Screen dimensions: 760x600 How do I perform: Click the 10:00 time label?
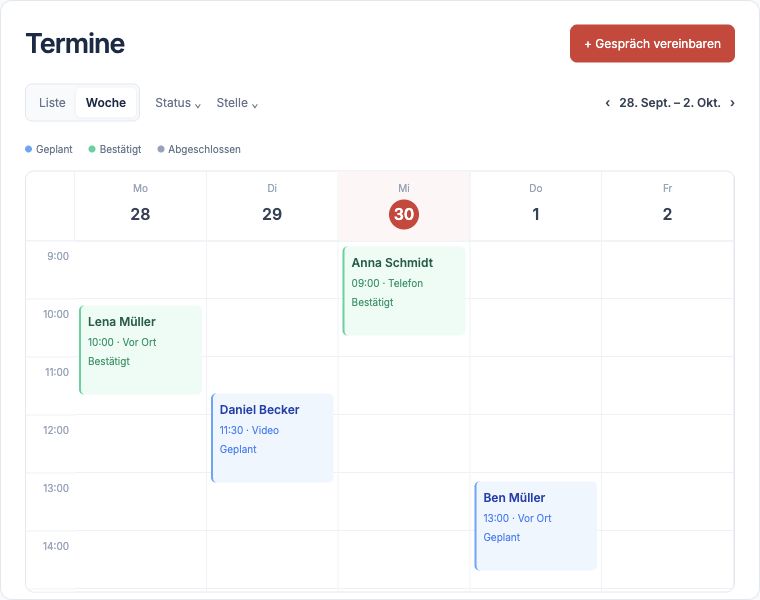pyautogui.click(x=56, y=314)
